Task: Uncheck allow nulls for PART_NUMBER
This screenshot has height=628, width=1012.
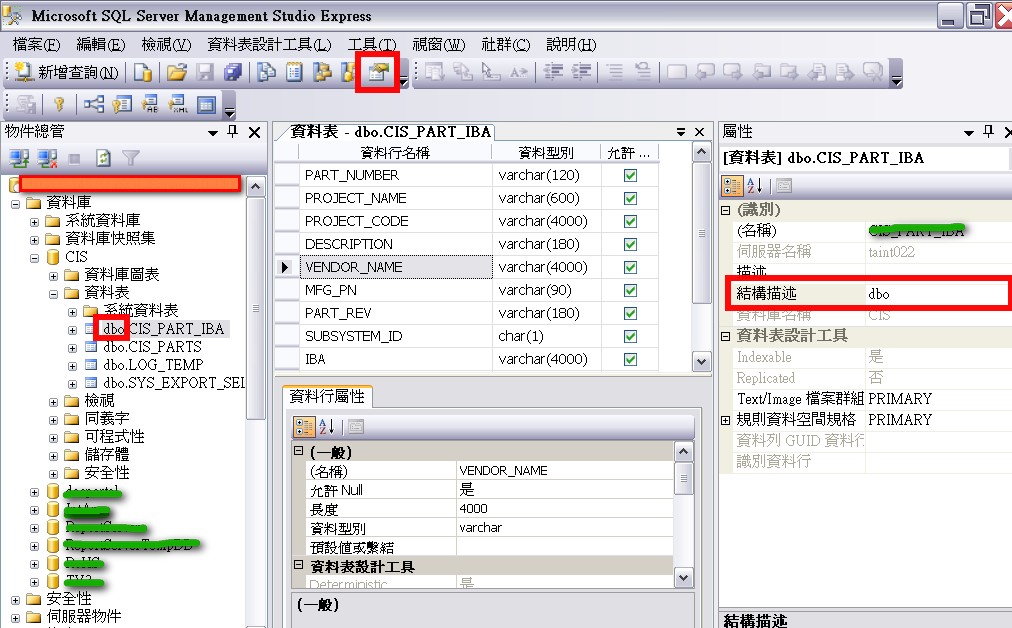Action: click(630, 176)
